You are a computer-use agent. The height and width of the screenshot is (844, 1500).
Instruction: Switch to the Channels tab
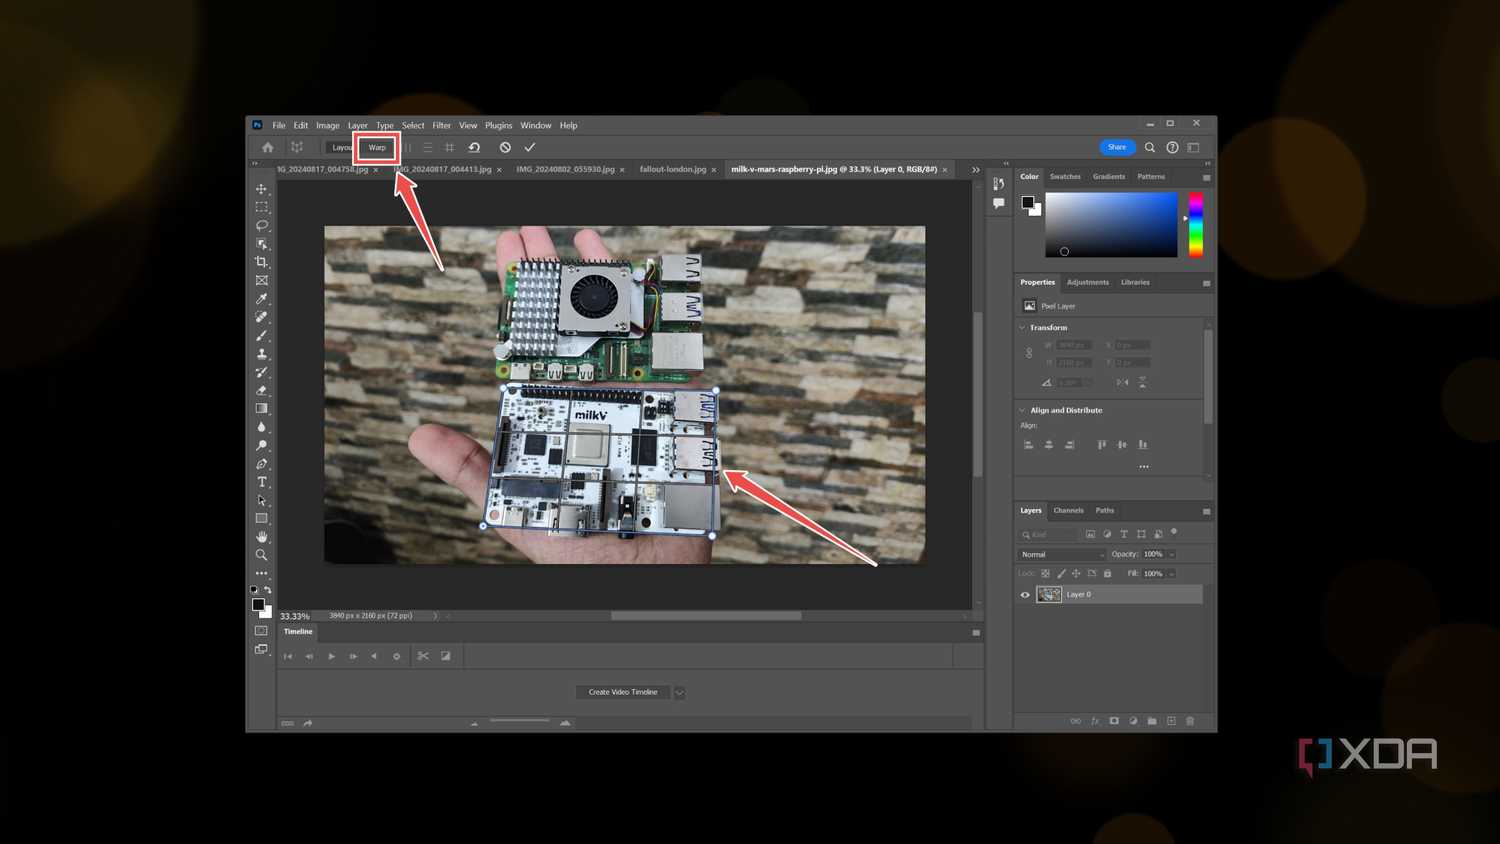point(1068,511)
